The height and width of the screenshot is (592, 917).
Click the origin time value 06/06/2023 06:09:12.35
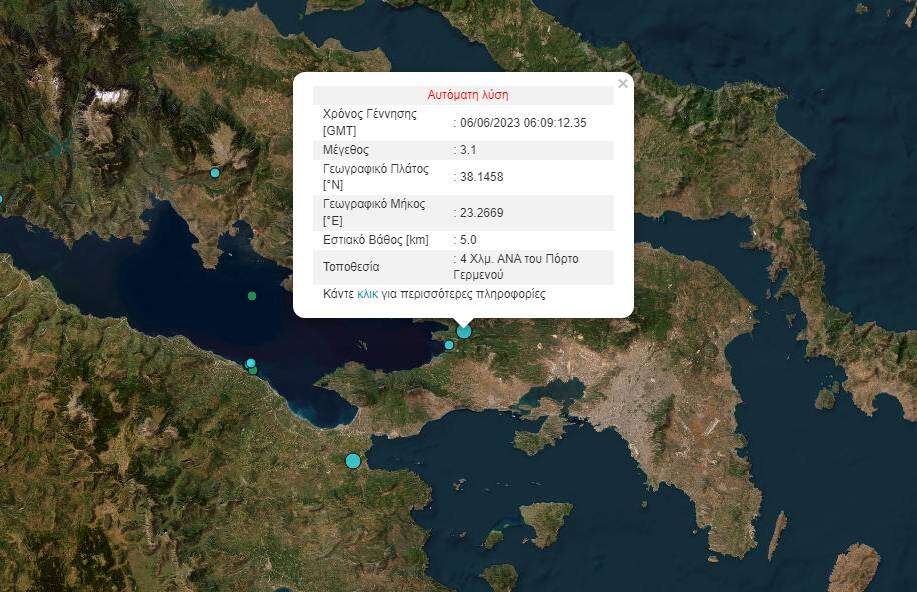(522, 123)
